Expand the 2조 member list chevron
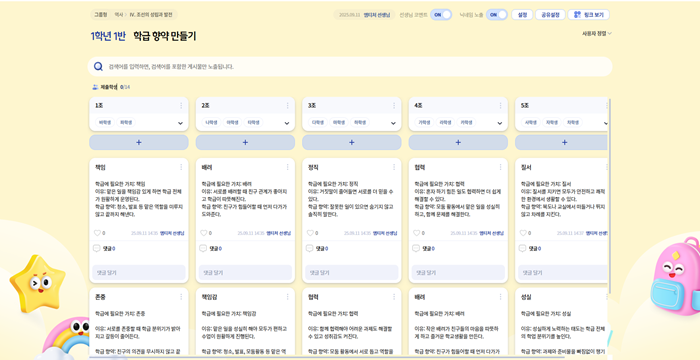Screen dimensions: 700x360 (287, 123)
